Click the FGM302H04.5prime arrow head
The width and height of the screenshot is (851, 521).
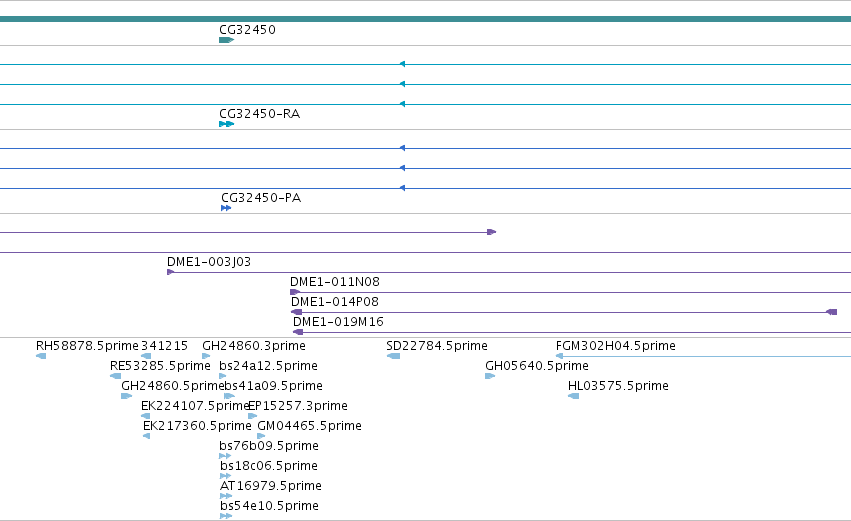[x=560, y=357]
